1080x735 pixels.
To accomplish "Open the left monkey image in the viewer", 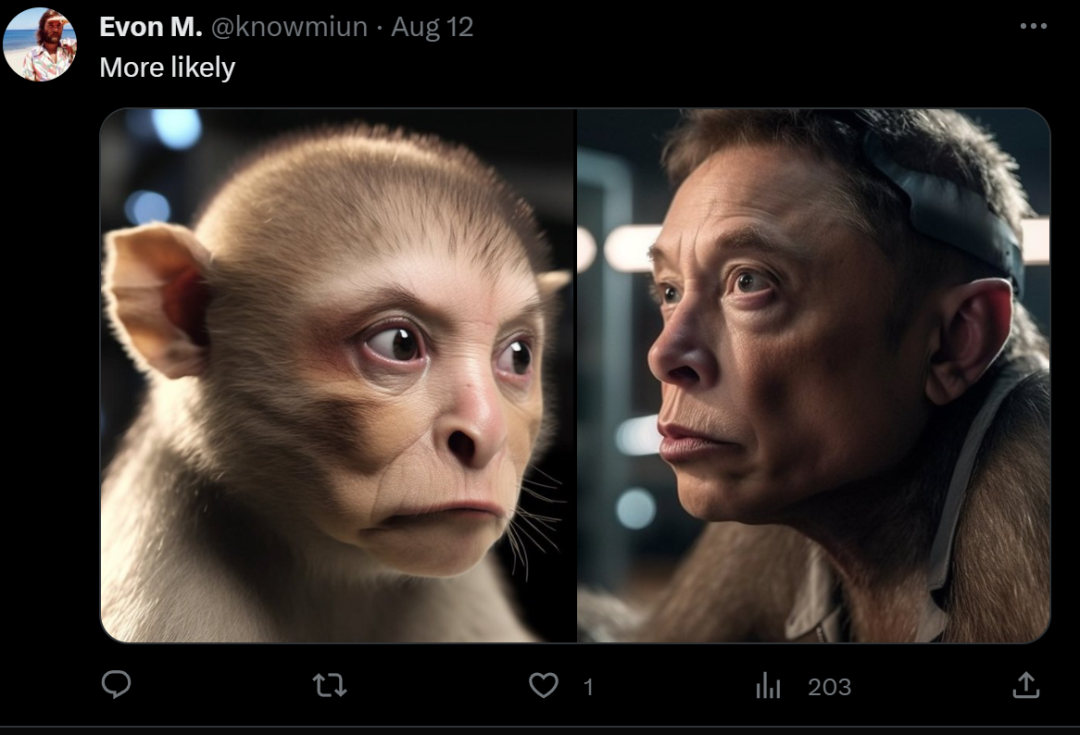I will pyautogui.click(x=338, y=375).
